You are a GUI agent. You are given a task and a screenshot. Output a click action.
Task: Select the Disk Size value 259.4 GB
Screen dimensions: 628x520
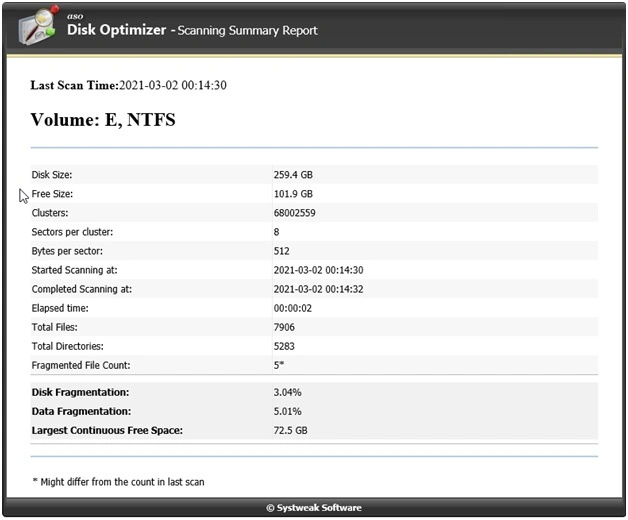pyautogui.click(x=293, y=175)
